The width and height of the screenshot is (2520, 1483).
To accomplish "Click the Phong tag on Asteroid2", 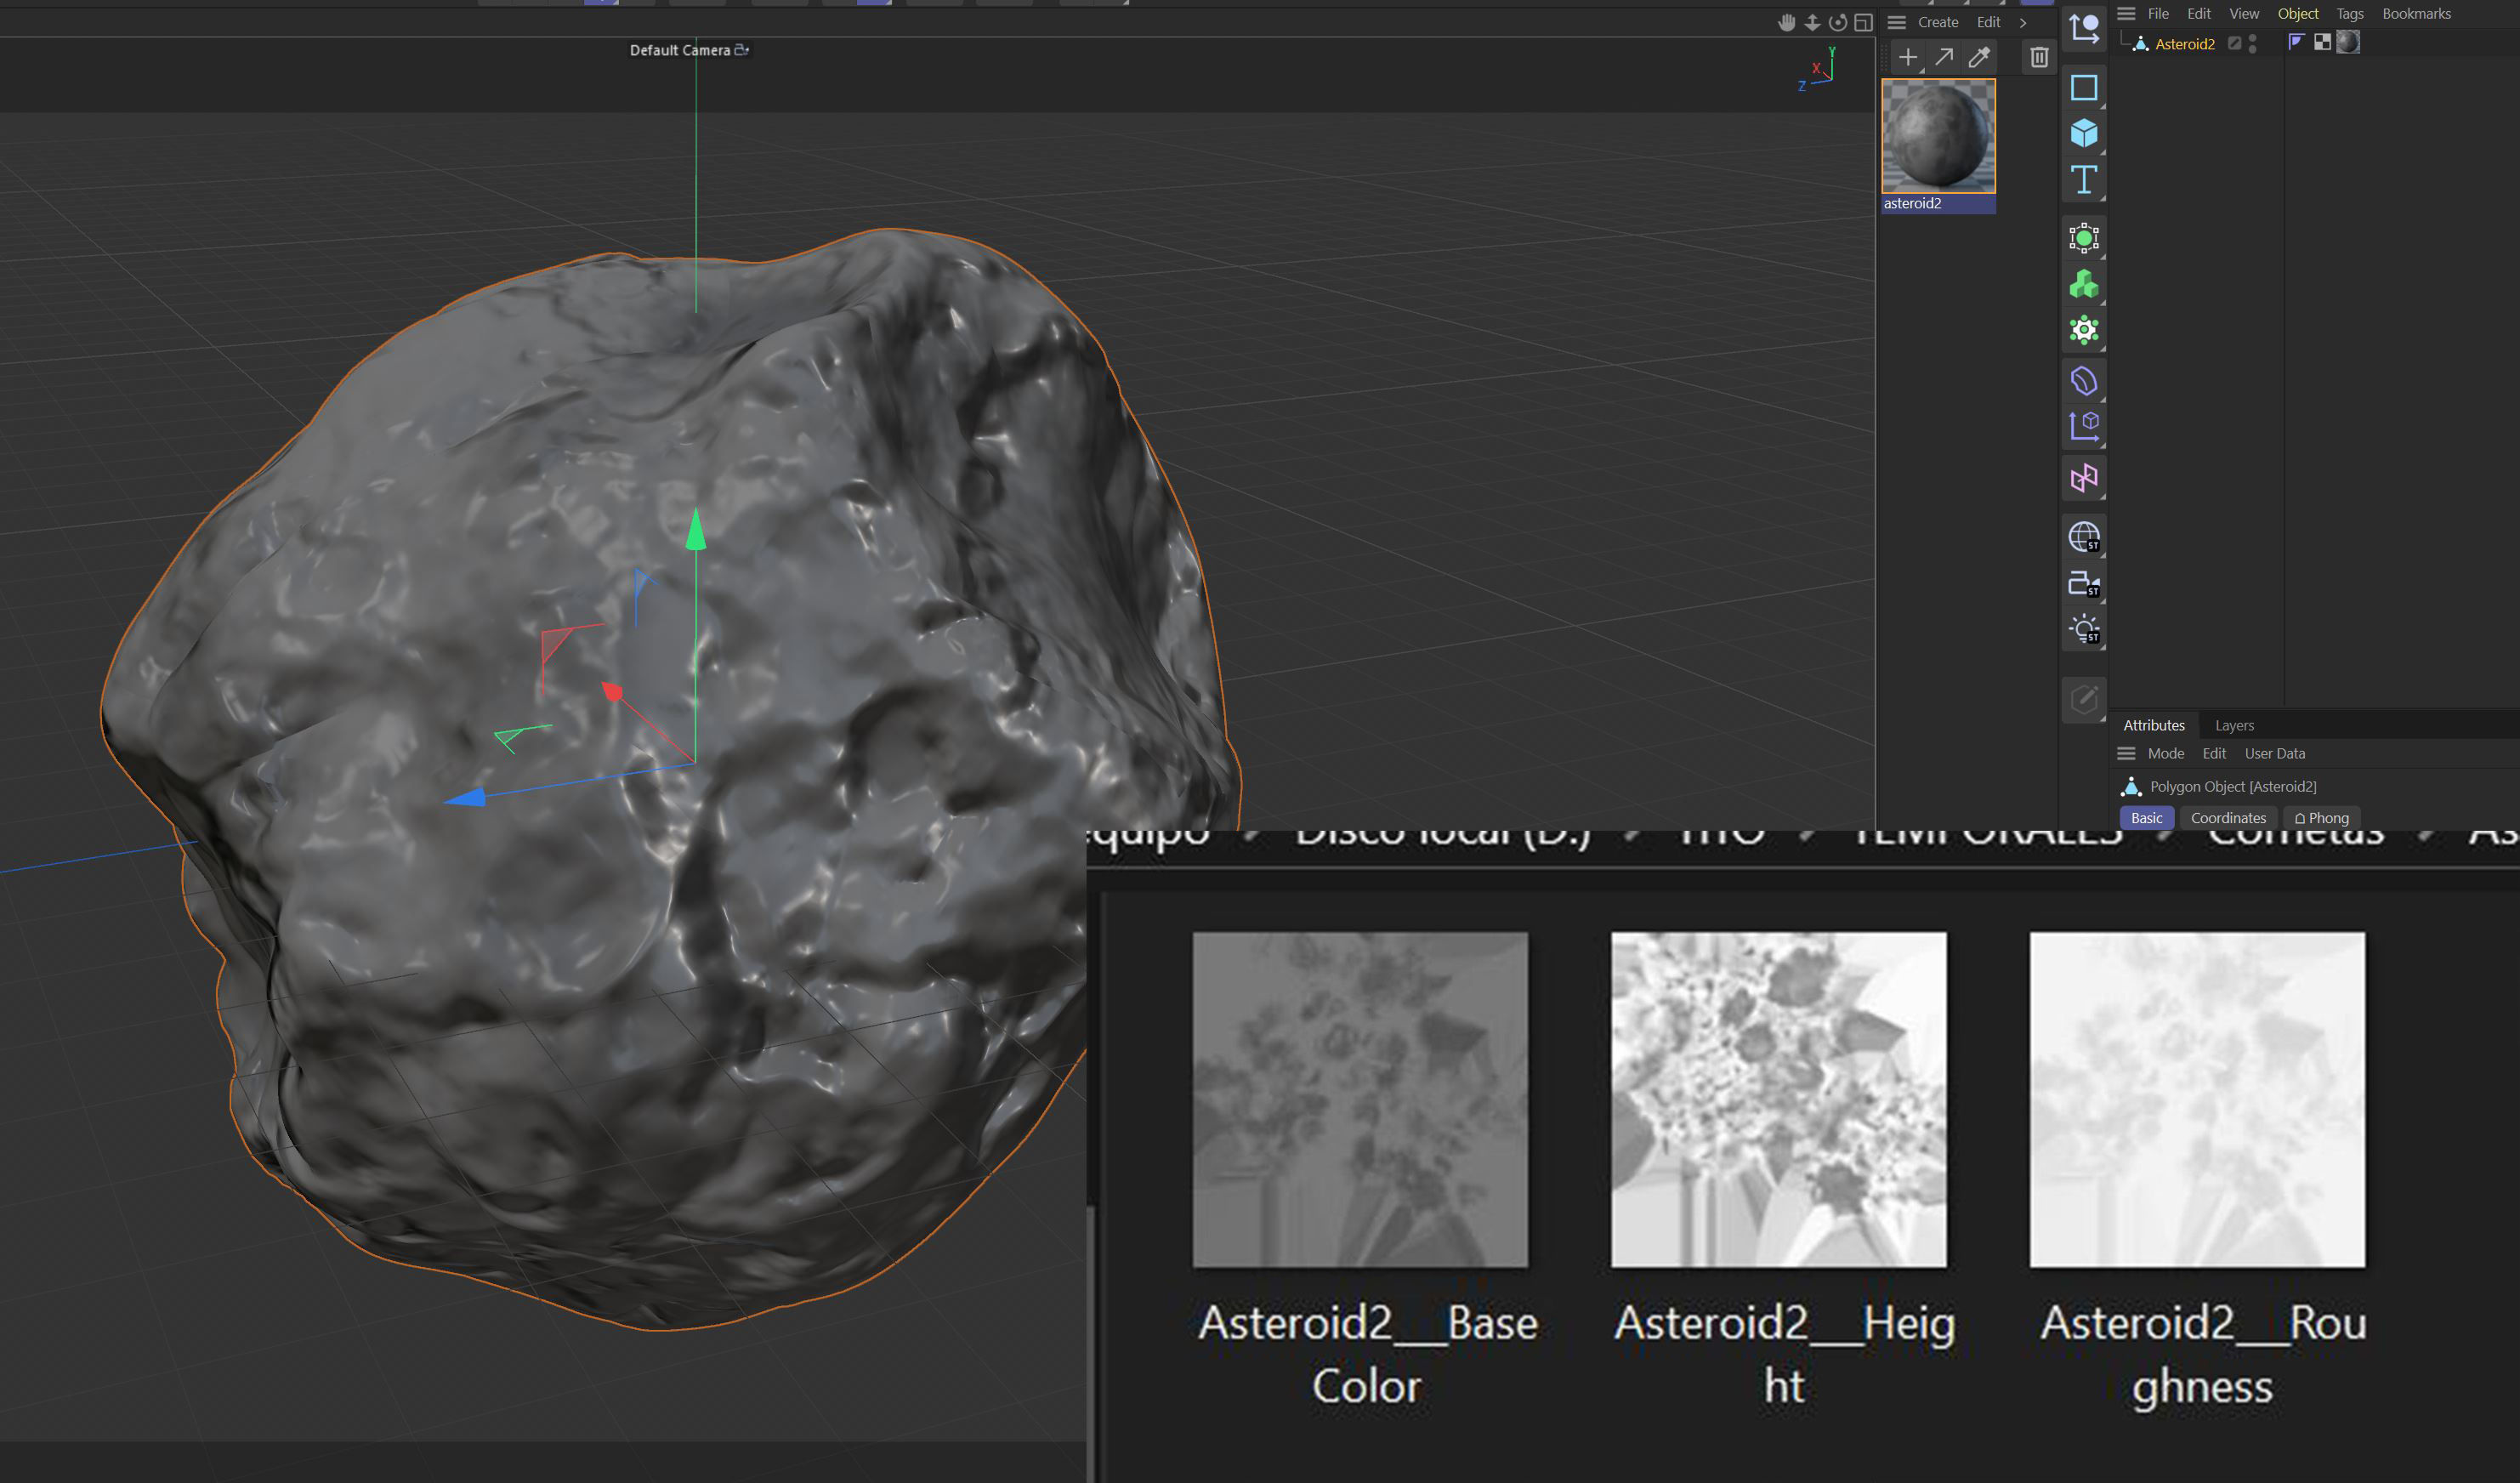I will (2296, 42).
